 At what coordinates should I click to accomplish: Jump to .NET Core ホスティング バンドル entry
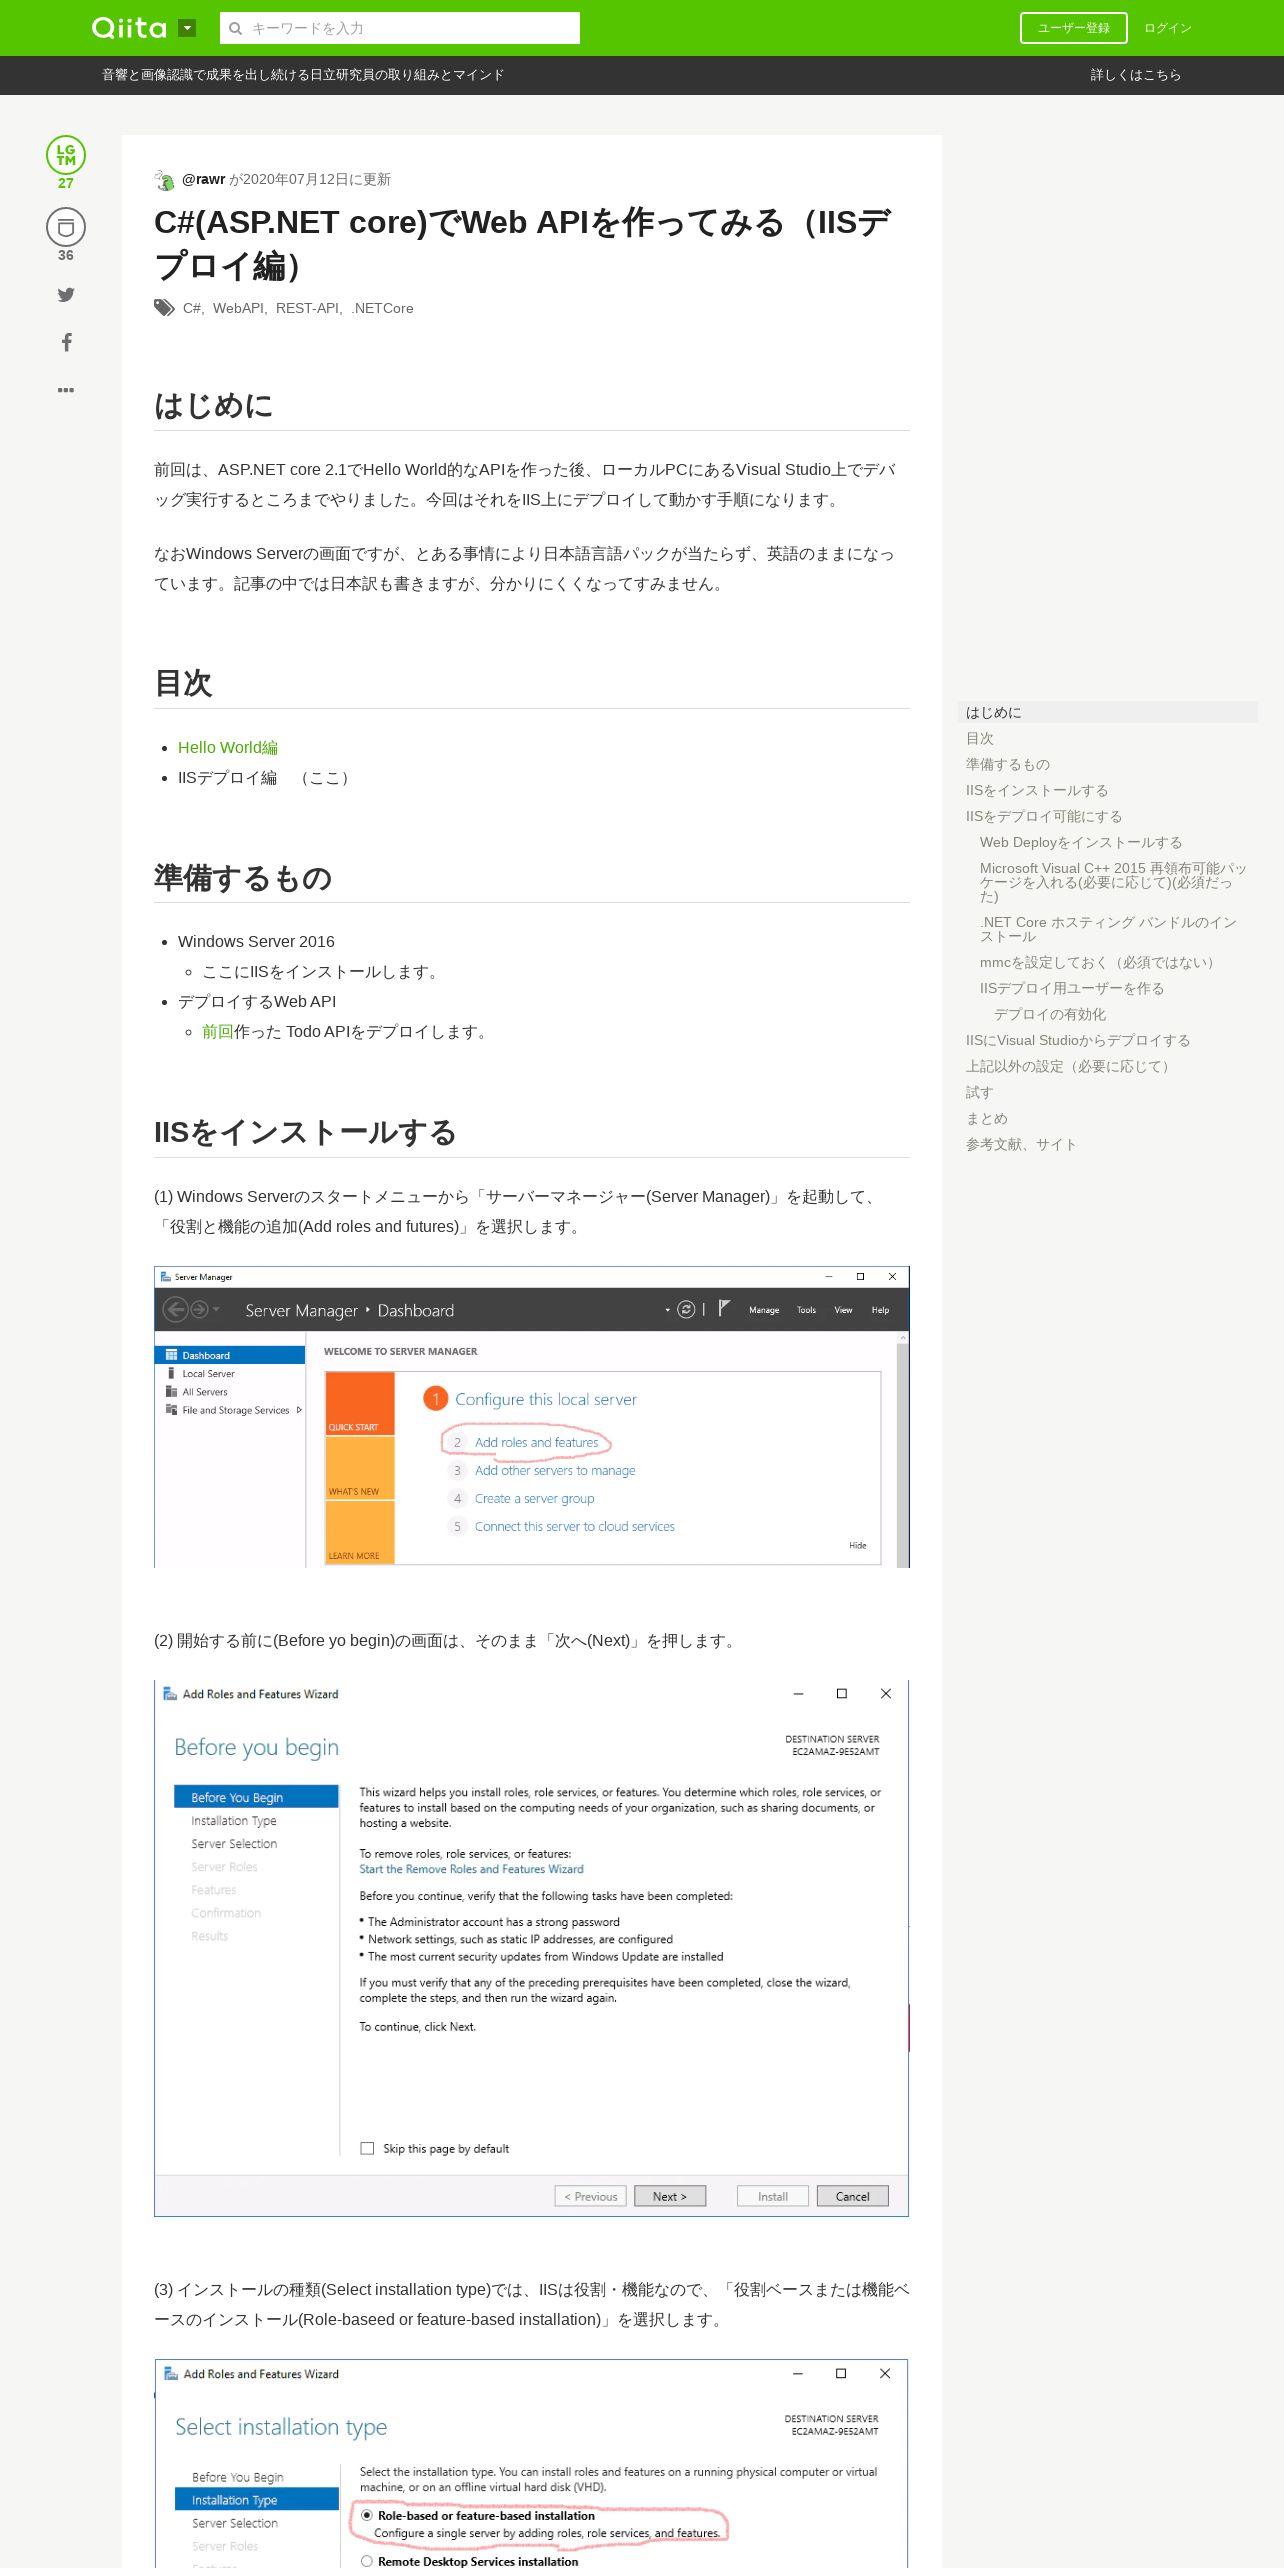point(1108,929)
